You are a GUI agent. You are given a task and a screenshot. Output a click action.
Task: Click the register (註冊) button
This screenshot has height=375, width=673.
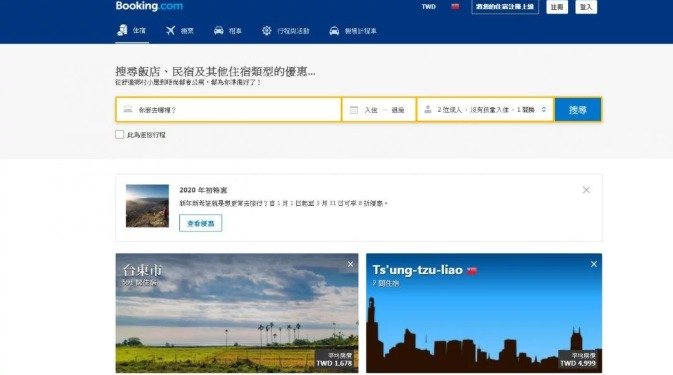click(557, 7)
